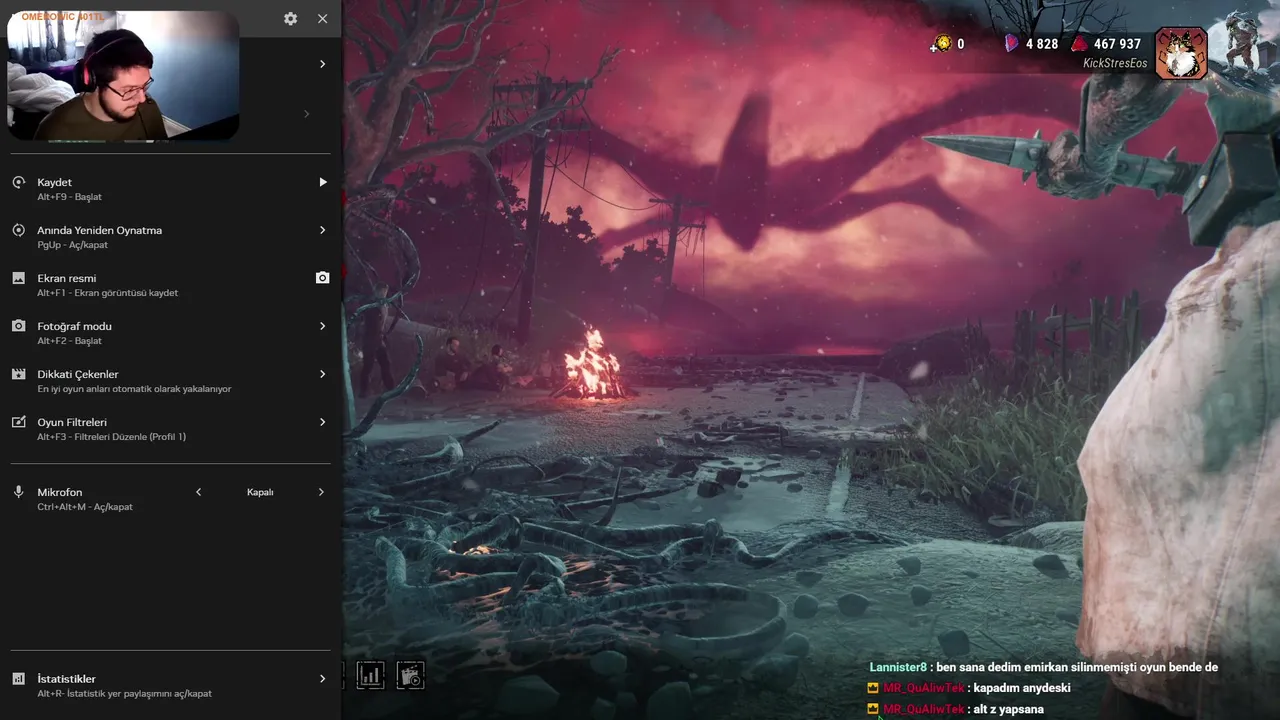The image size is (1280, 720).
Task: Click the in-game clapperboard video icon
Action: point(410,675)
